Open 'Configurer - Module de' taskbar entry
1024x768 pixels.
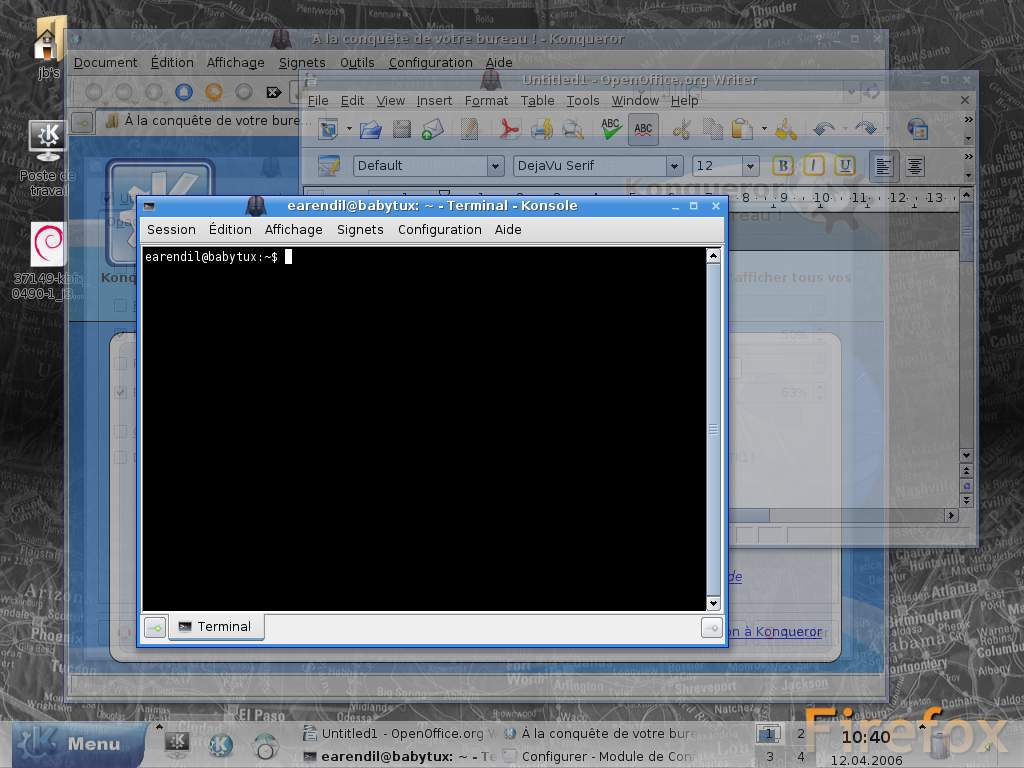coord(599,756)
